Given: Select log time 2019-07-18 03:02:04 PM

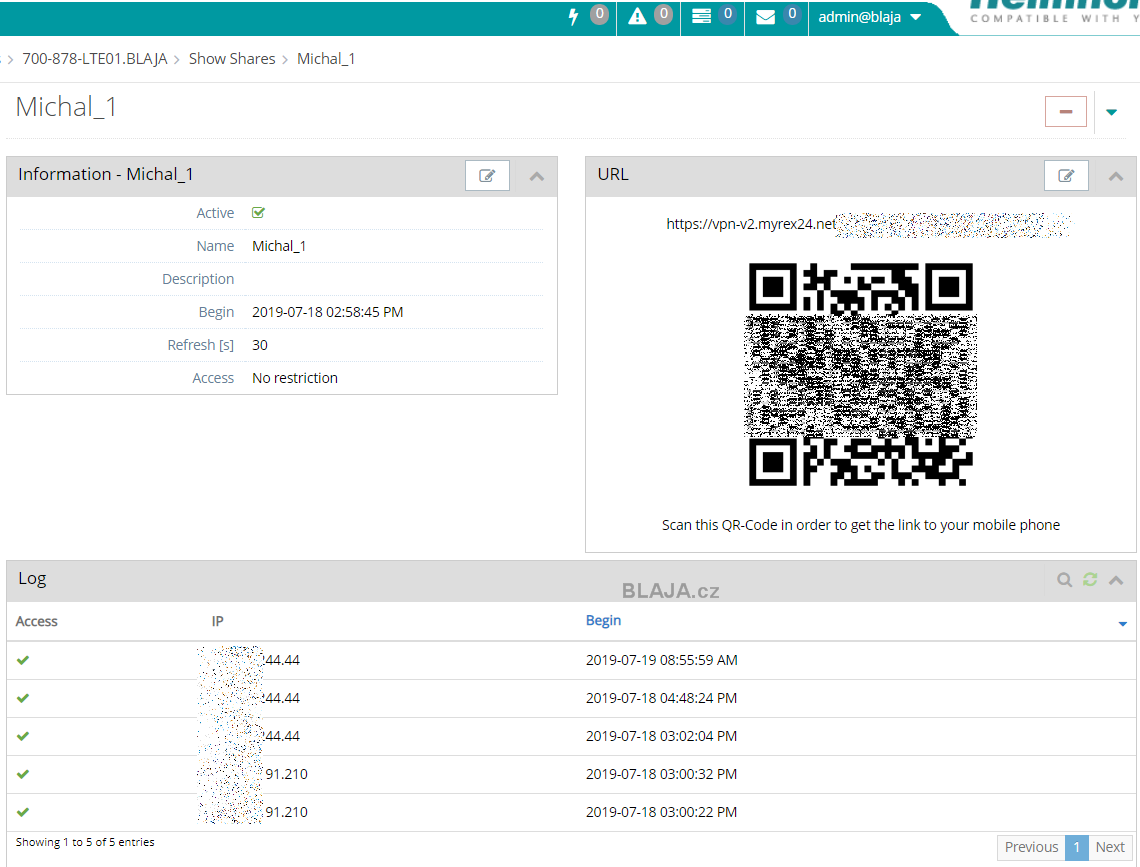Looking at the screenshot, I should point(662,736).
